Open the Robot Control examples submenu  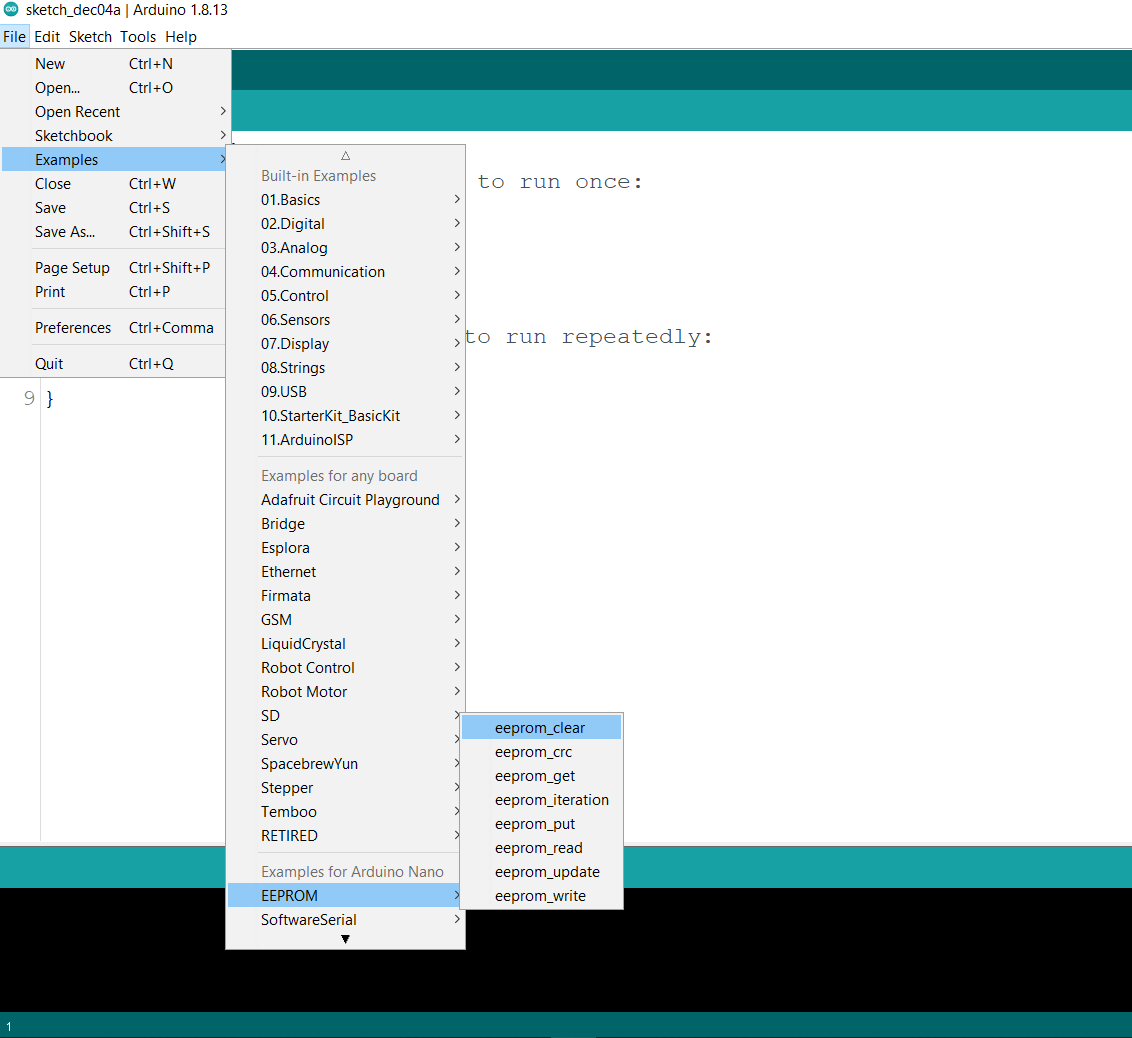(x=345, y=668)
